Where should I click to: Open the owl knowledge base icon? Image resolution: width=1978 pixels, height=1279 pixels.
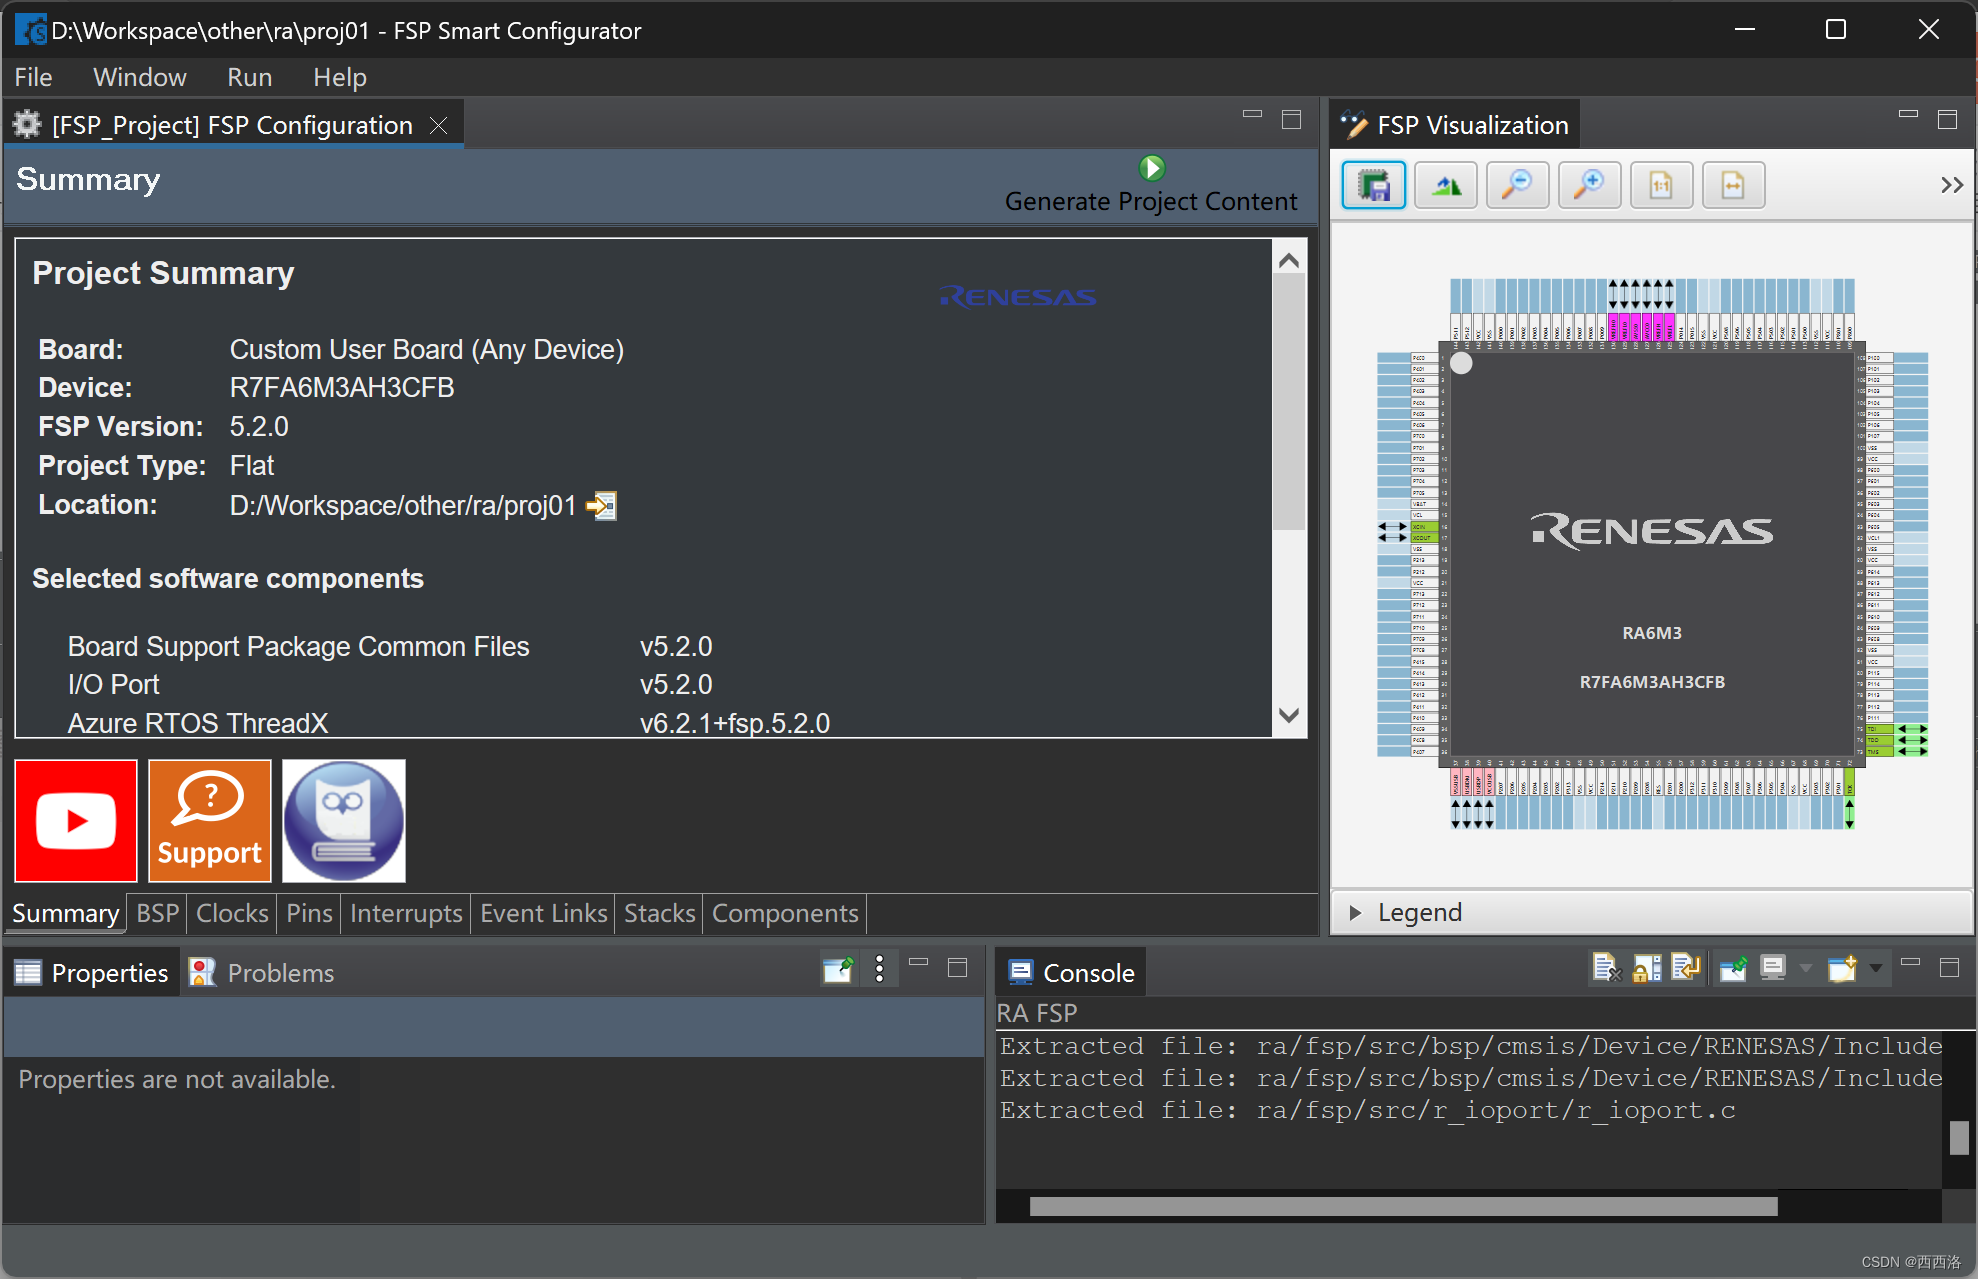coord(344,821)
